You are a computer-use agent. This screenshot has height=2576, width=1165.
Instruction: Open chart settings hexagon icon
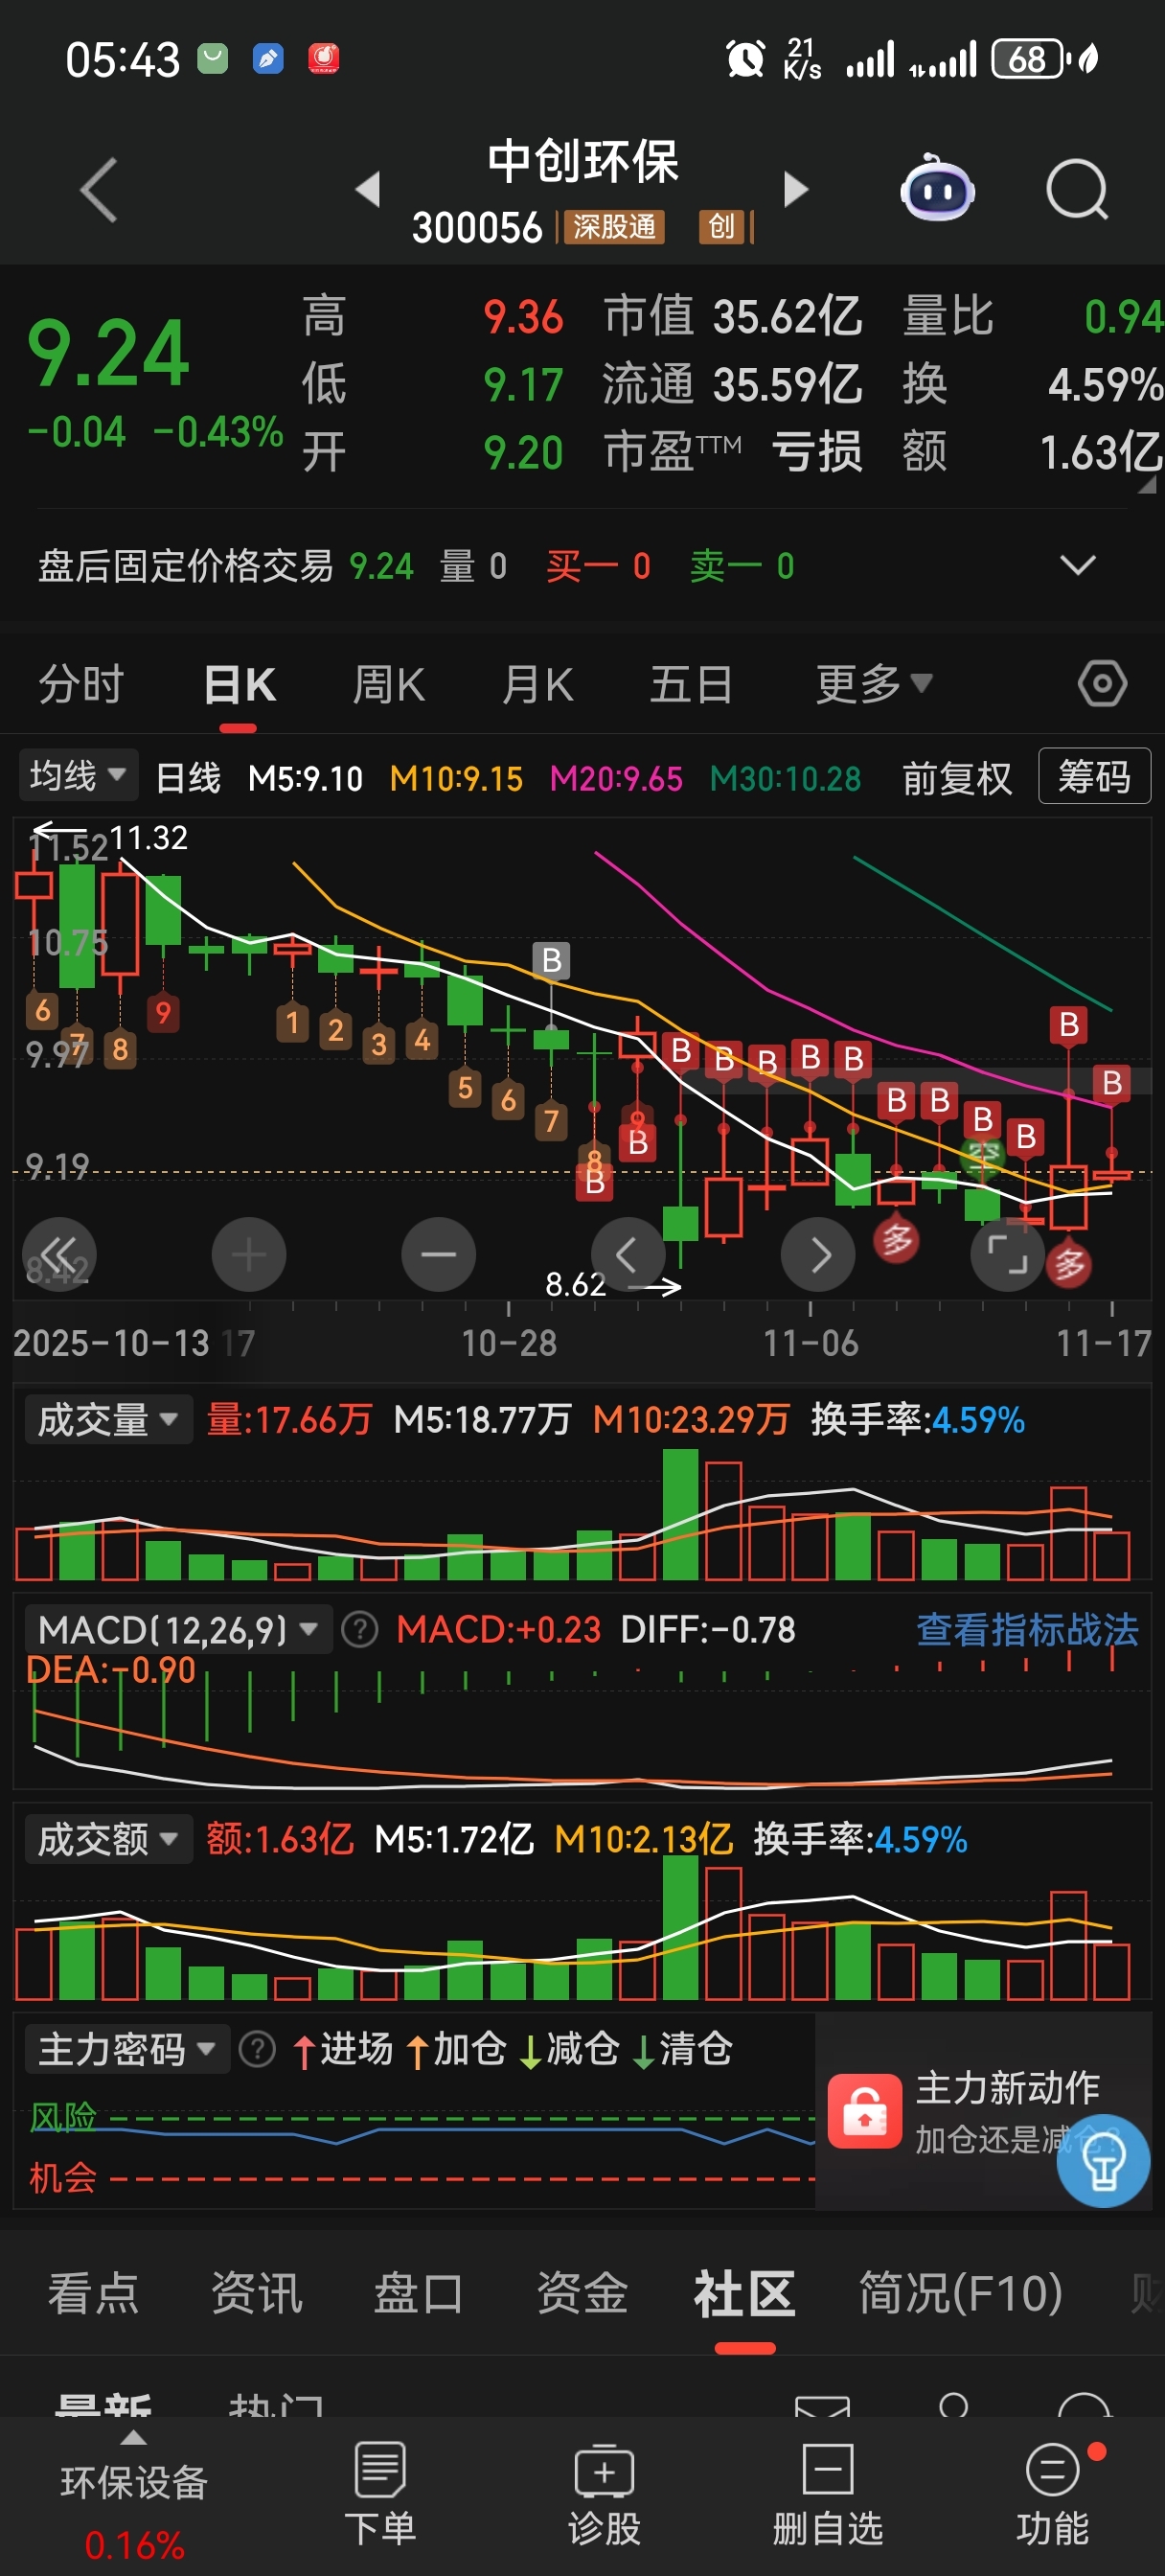click(x=1102, y=684)
